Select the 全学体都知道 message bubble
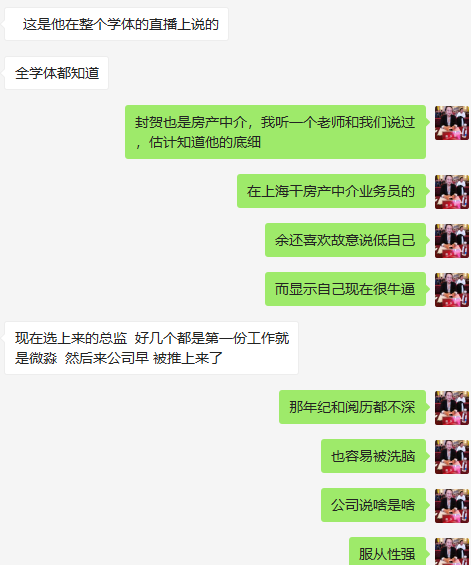 57,73
